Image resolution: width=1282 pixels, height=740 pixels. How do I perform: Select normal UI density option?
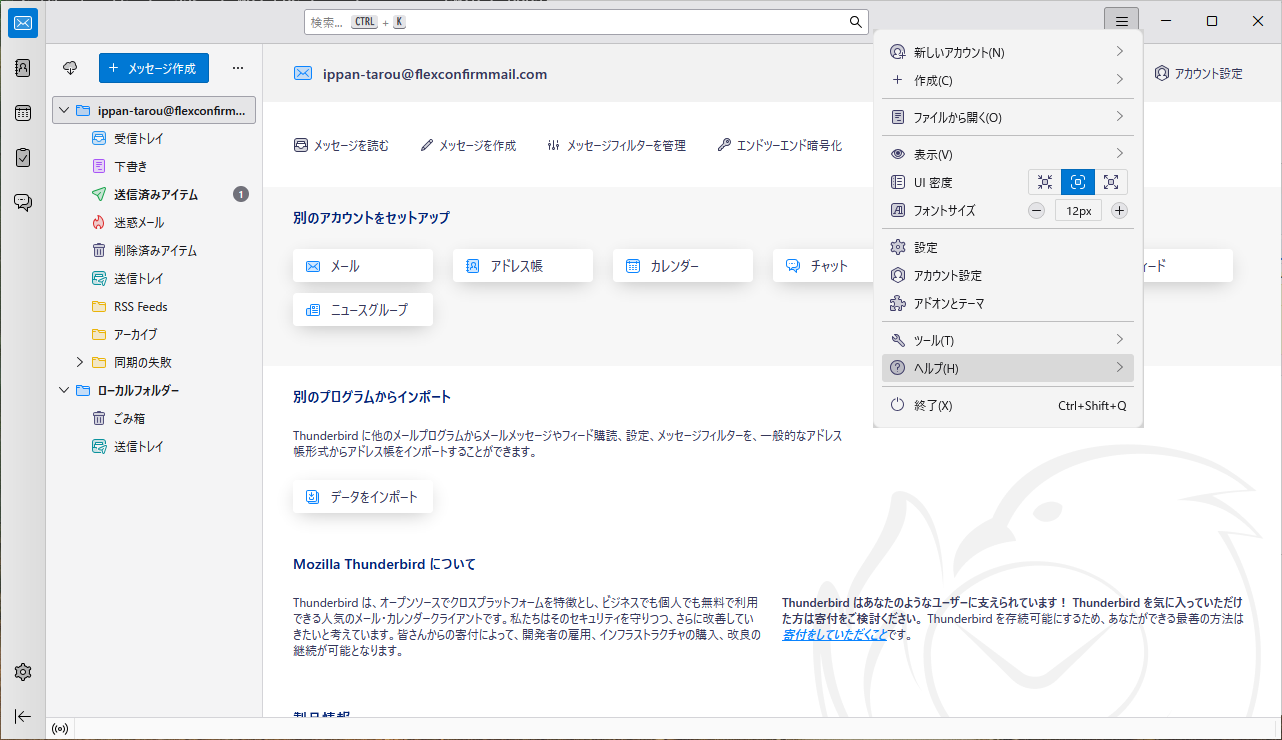(x=1078, y=182)
